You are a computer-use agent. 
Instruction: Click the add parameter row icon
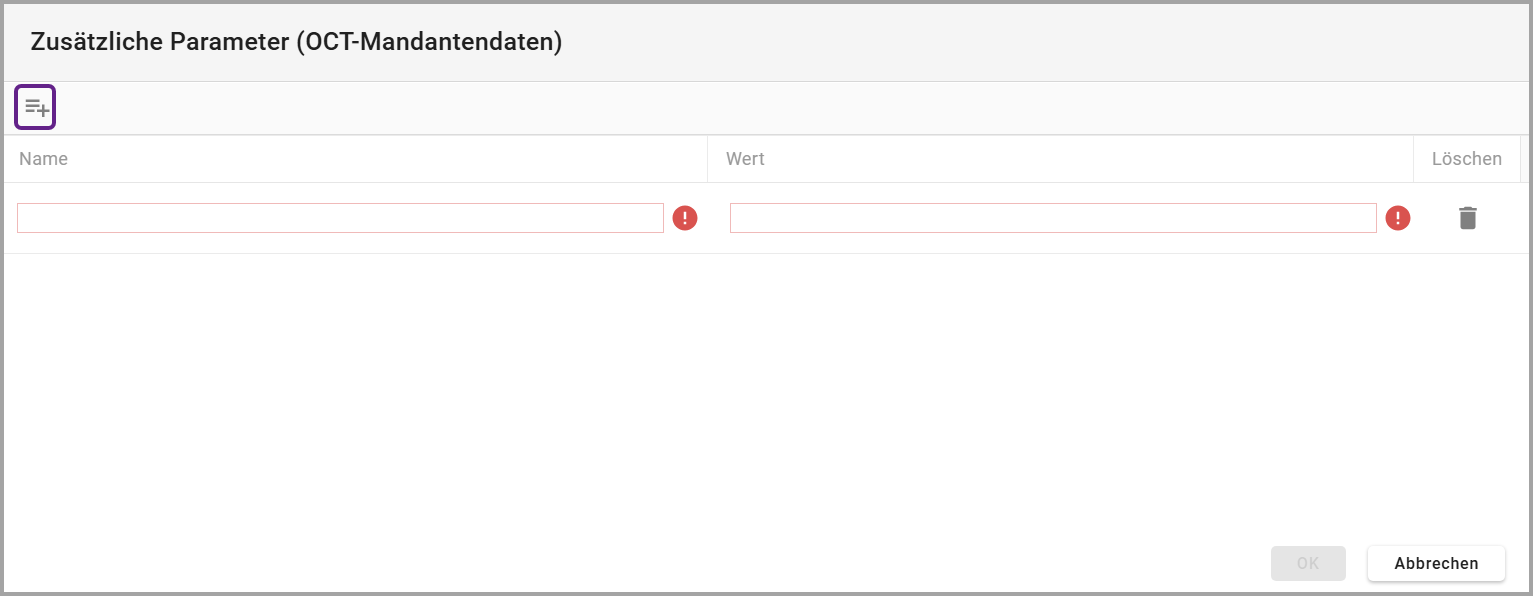coord(35,107)
